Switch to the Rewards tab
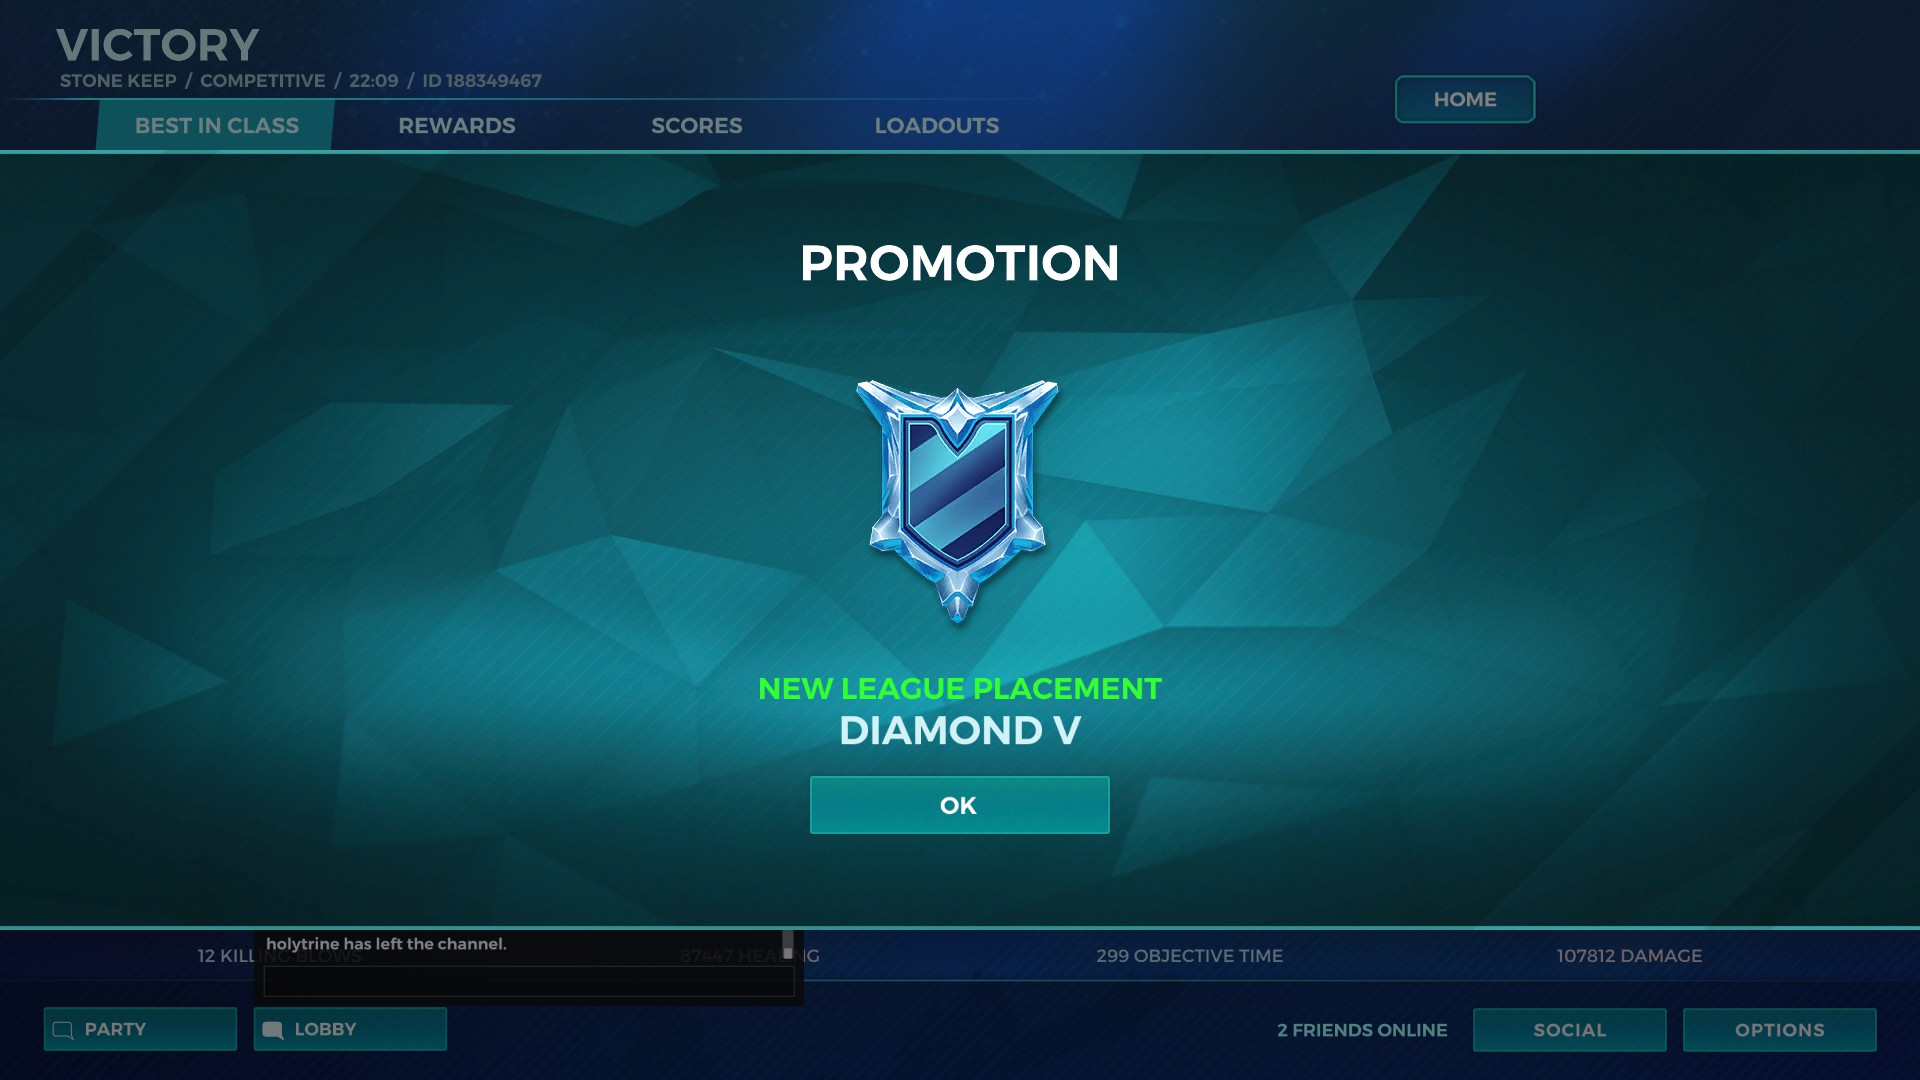The image size is (1920, 1080). 457,126
